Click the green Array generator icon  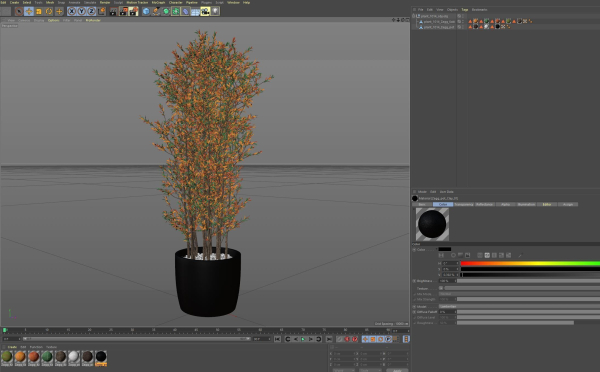[176, 11]
